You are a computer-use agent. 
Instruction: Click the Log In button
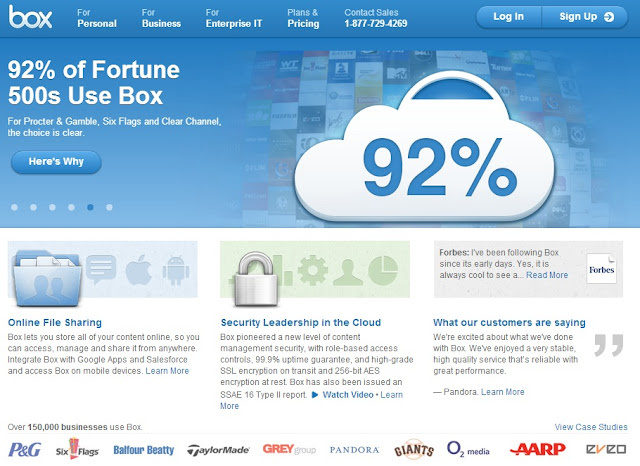(x=509, y=17)
